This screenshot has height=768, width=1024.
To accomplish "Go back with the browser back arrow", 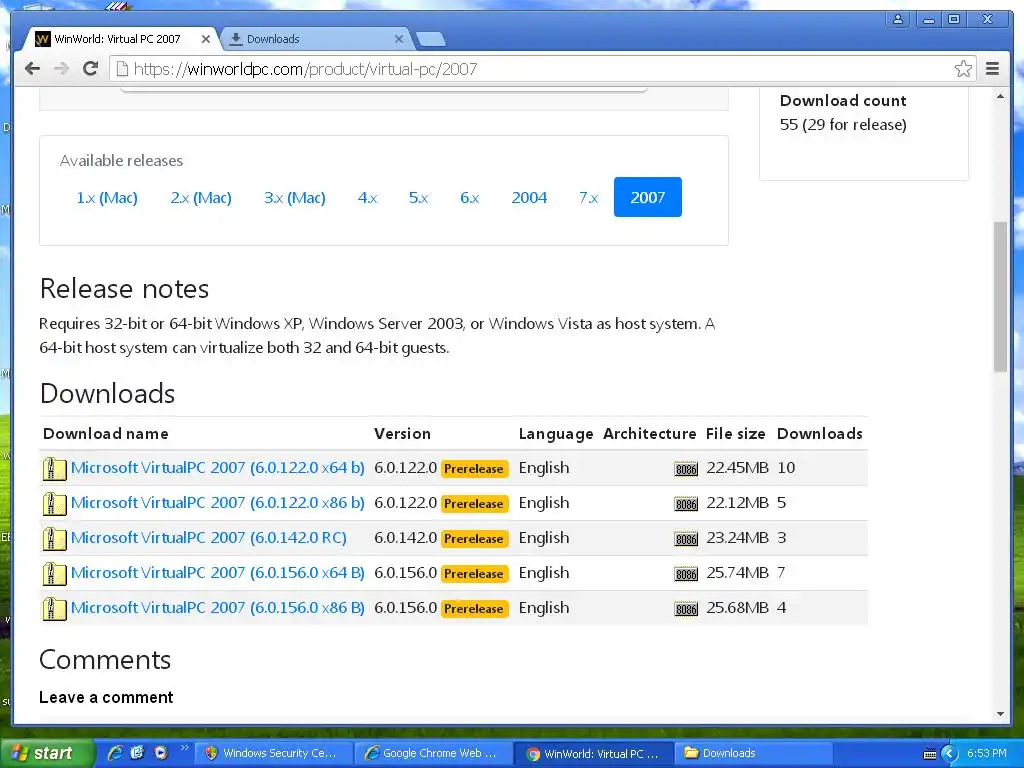I will pos(32,69).
